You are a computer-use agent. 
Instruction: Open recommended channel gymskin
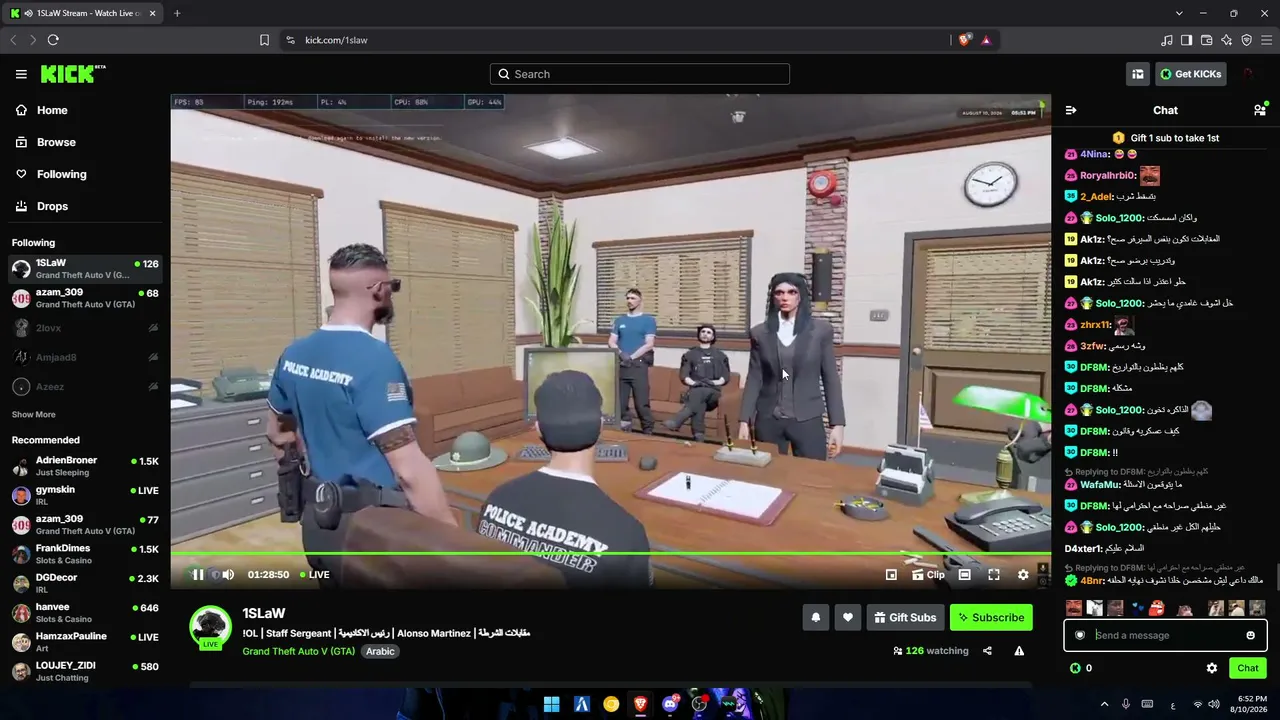coord(85,495)
